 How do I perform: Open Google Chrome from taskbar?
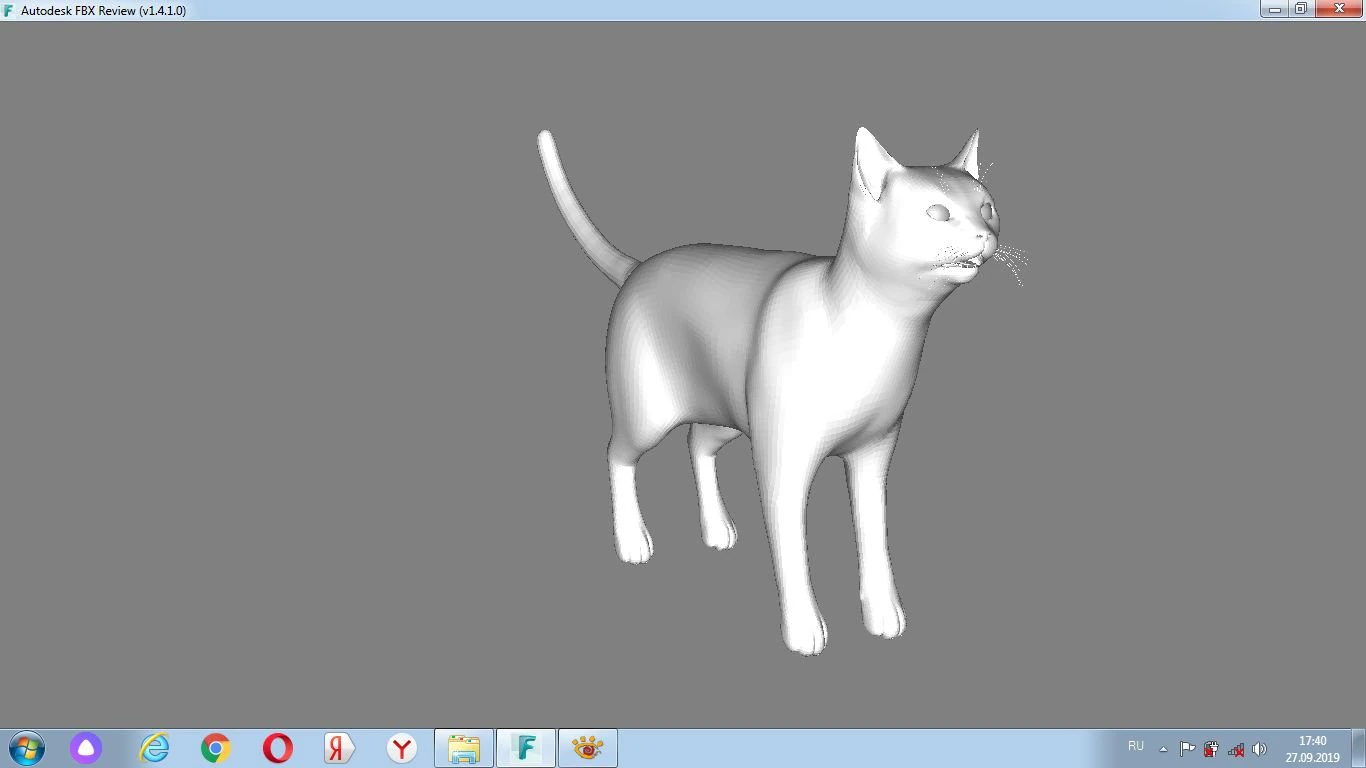(x=216, y=748)
